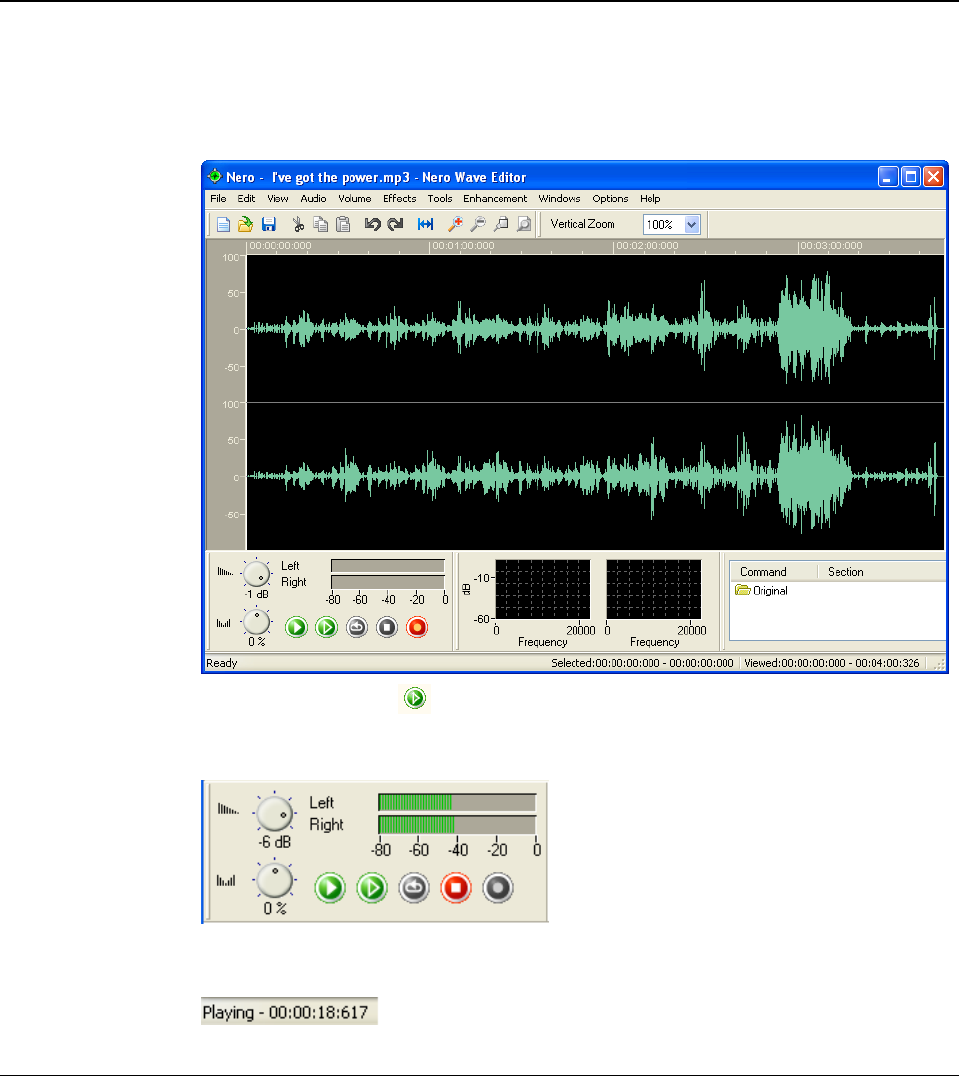Image resolution: width=959 pixels, height=1076 pixels.
Task: Click the second spectrum analyzer display
Action: tap(654, 589)
